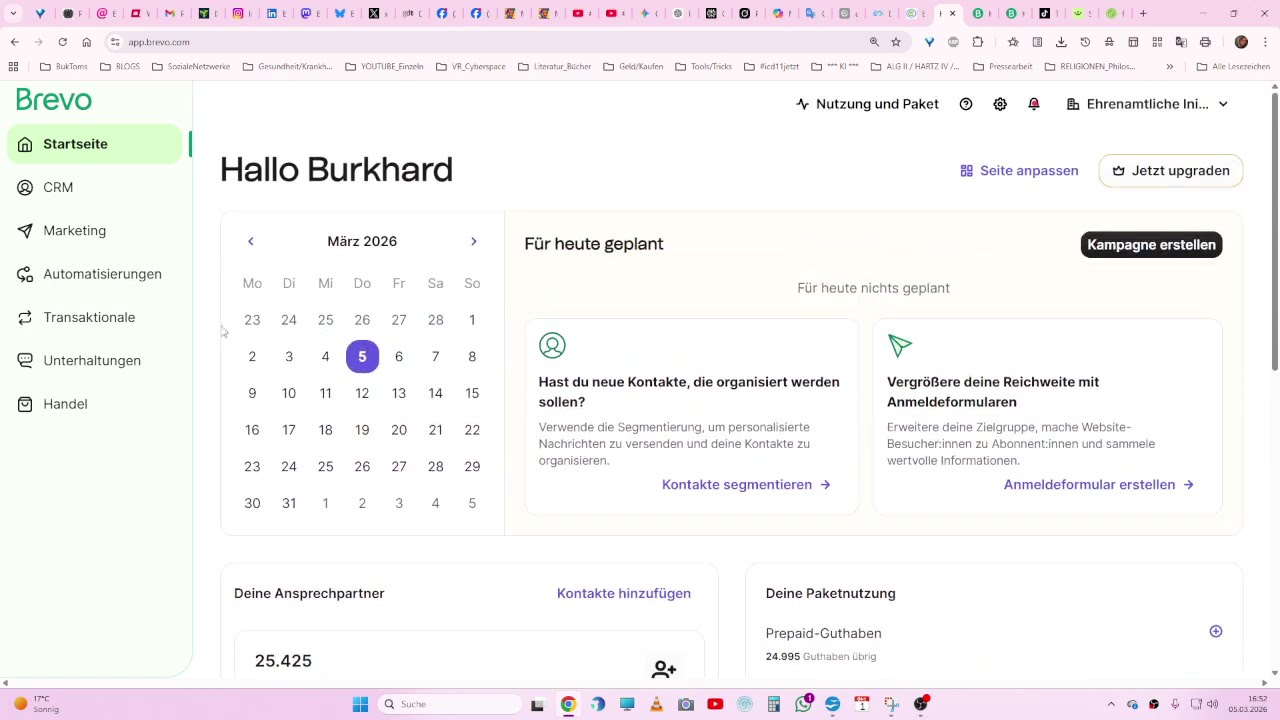Click printer icon in browser toolbar
This screenshot has height=720, width=1280.
coord(1205,42)
